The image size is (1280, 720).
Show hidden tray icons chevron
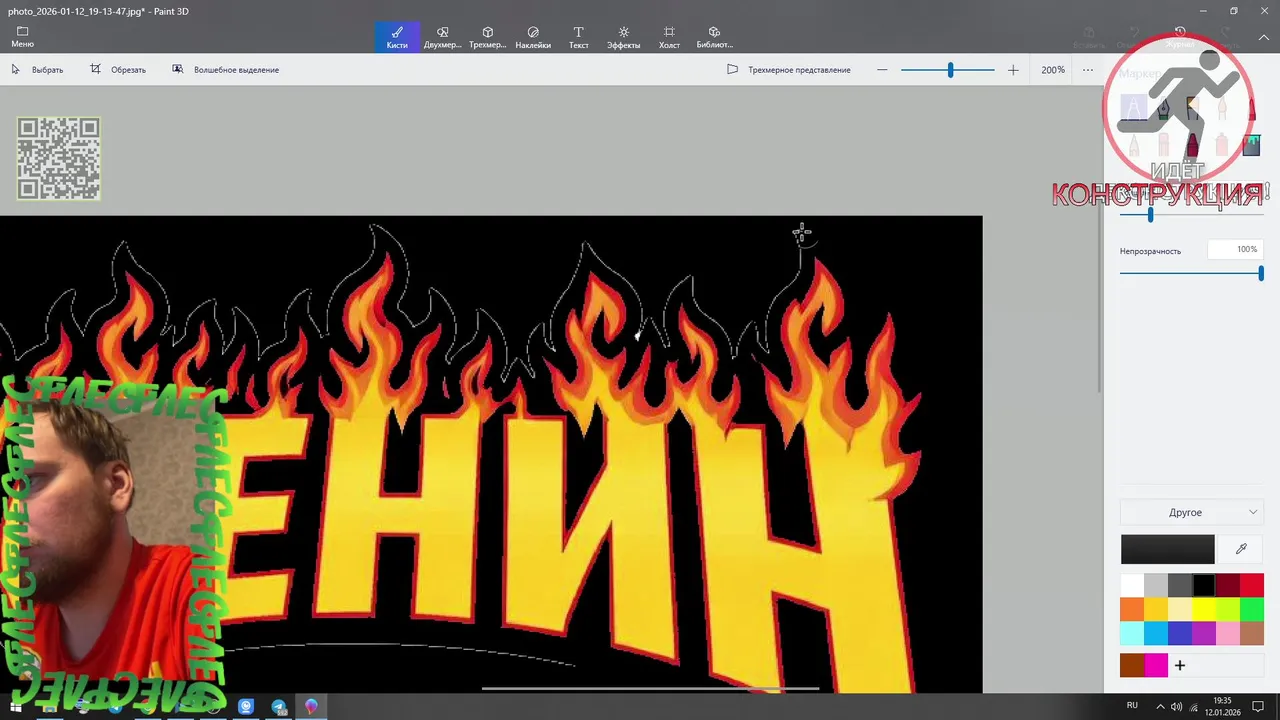(x=1160, y=706)
